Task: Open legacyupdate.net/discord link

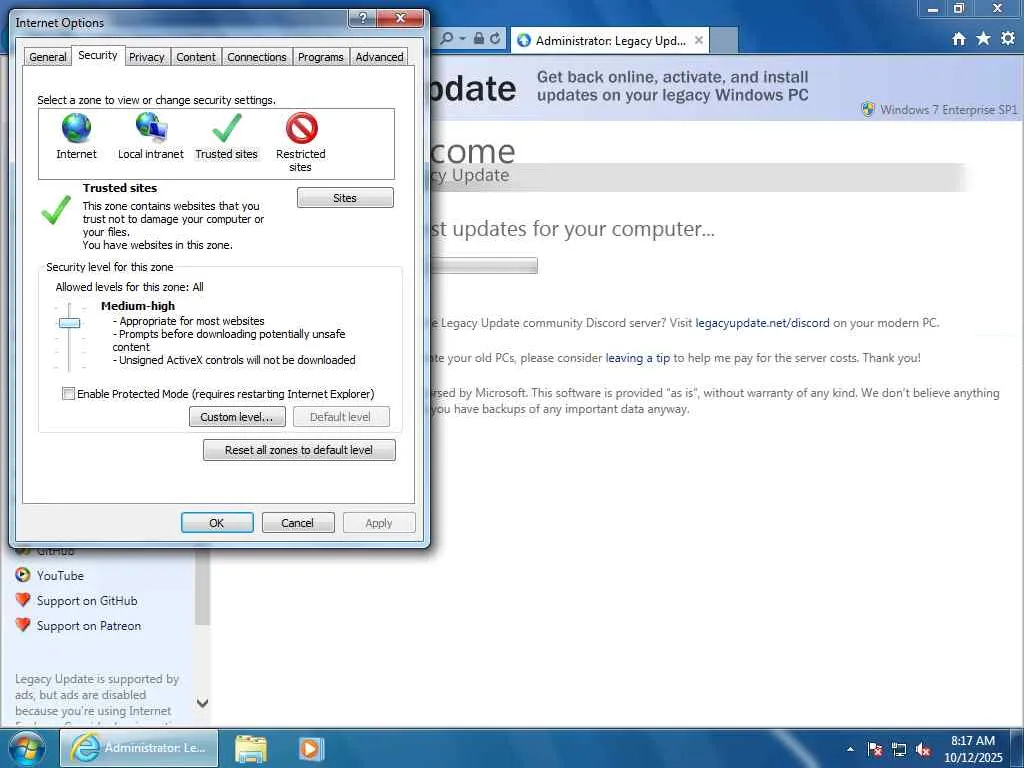Action: (x=762, y=323)
